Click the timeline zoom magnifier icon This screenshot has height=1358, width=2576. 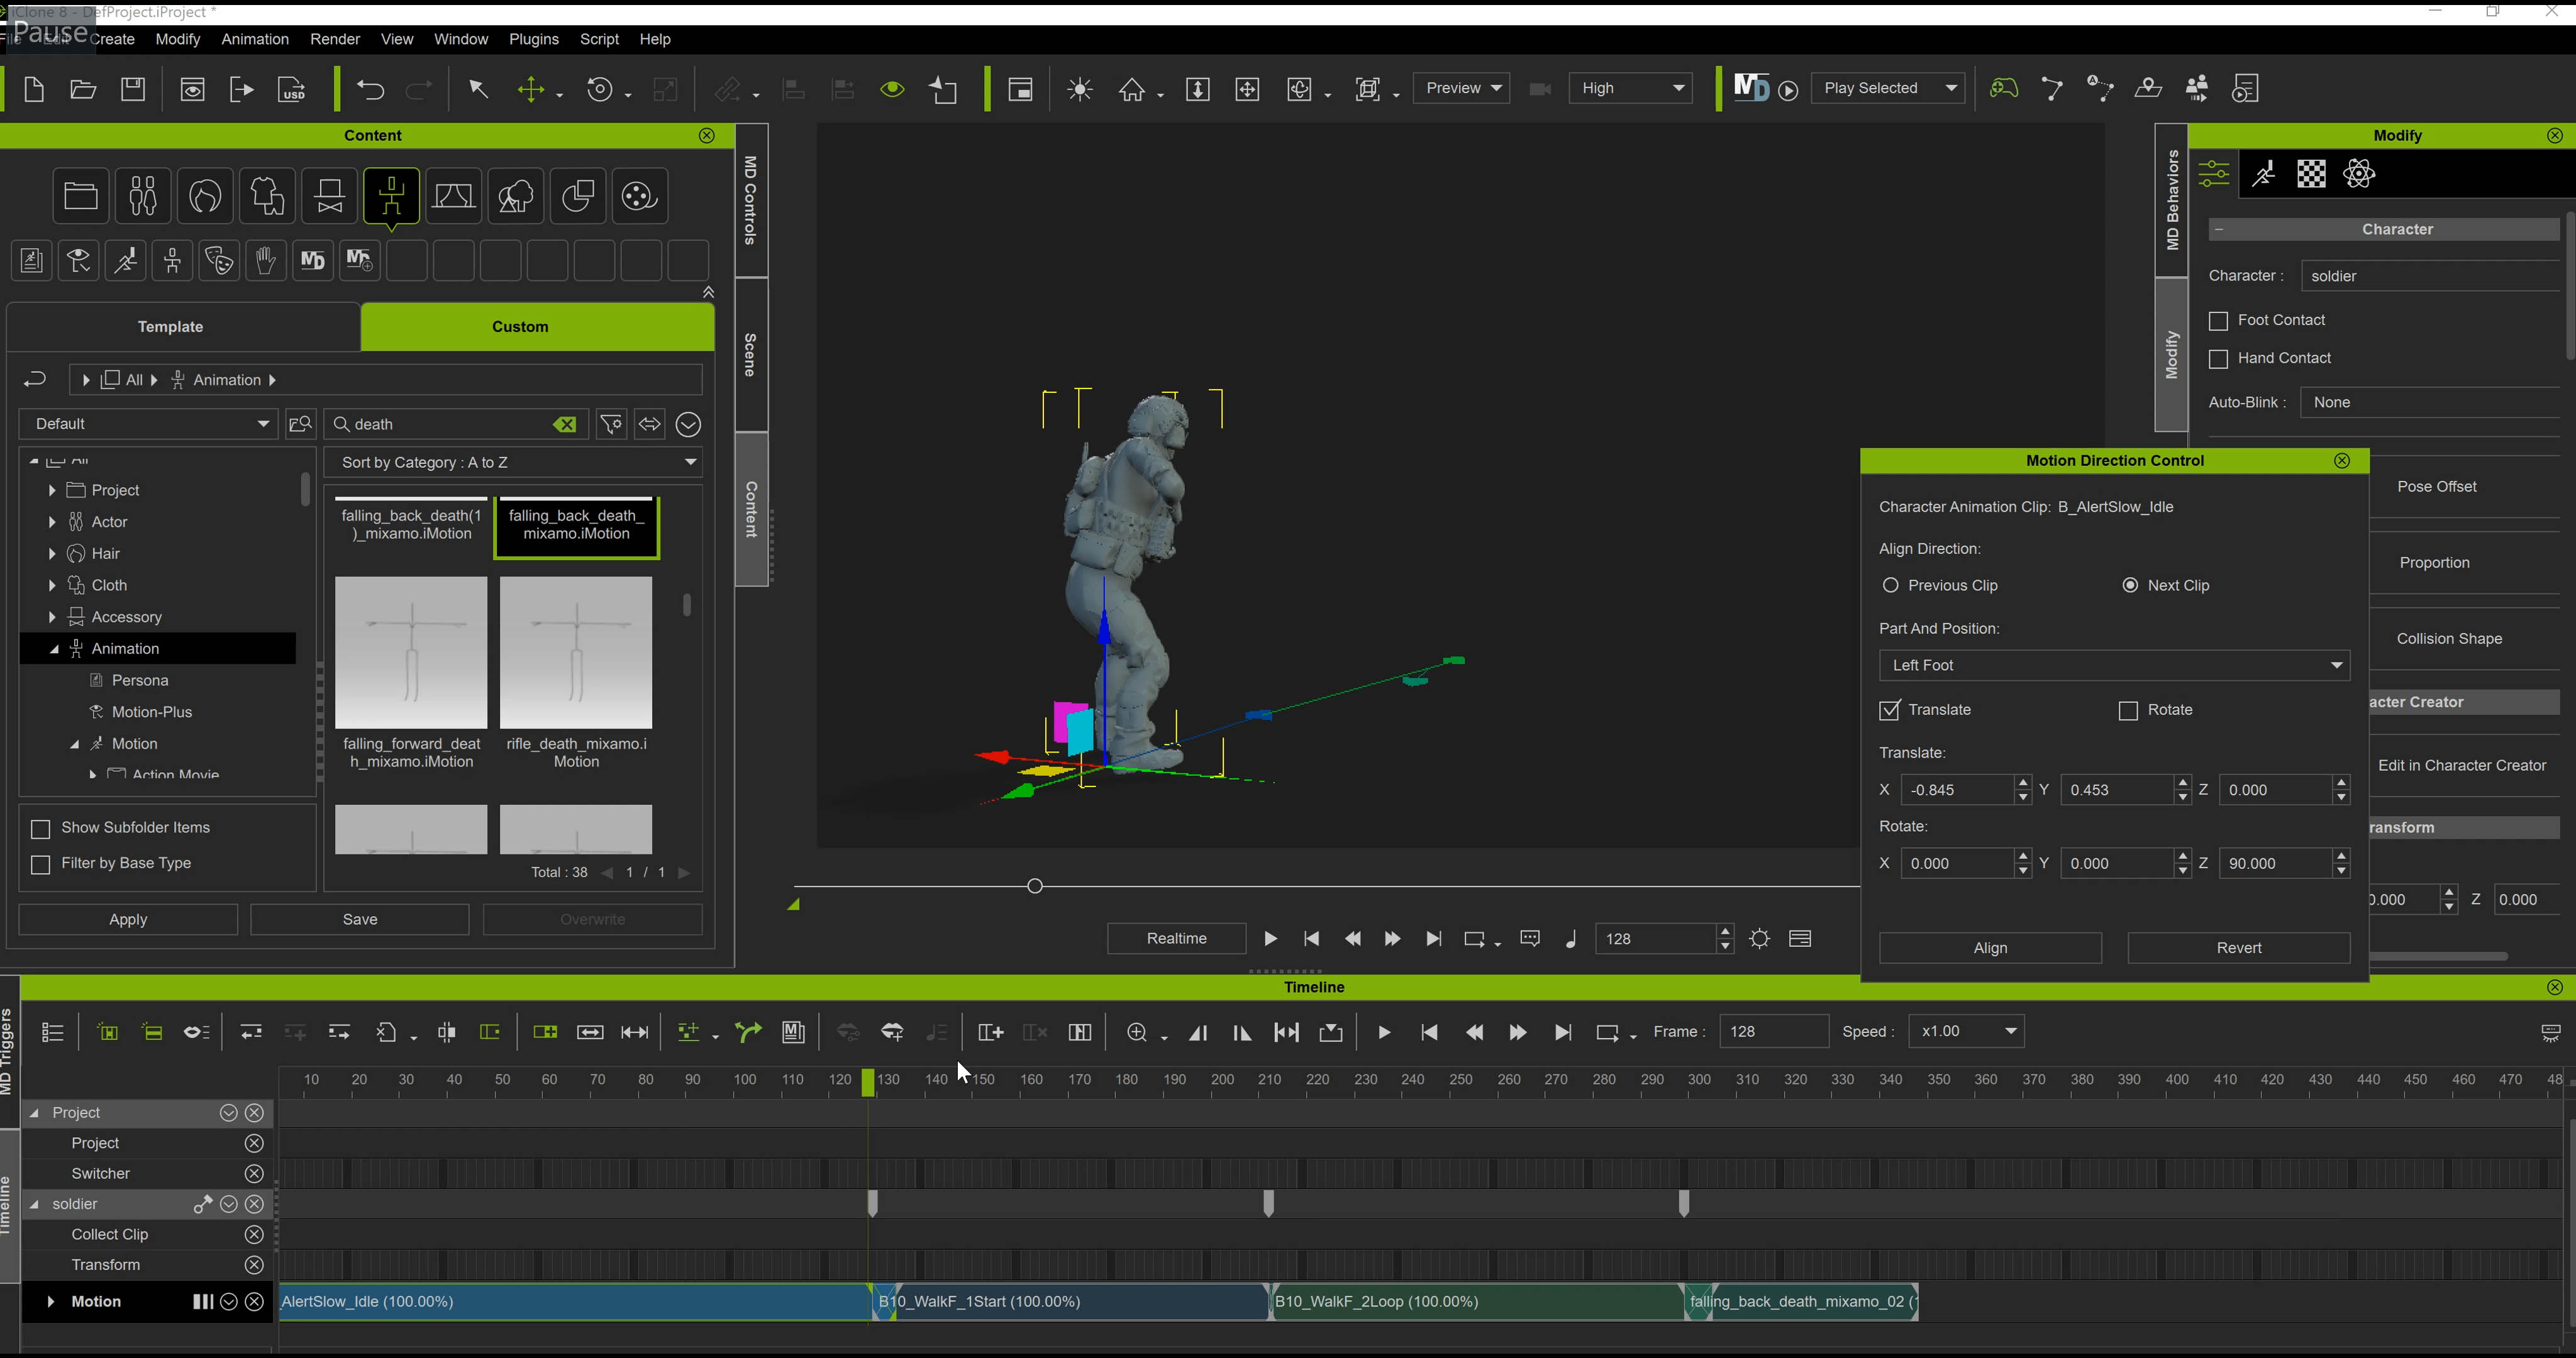coord(1137,1032)
